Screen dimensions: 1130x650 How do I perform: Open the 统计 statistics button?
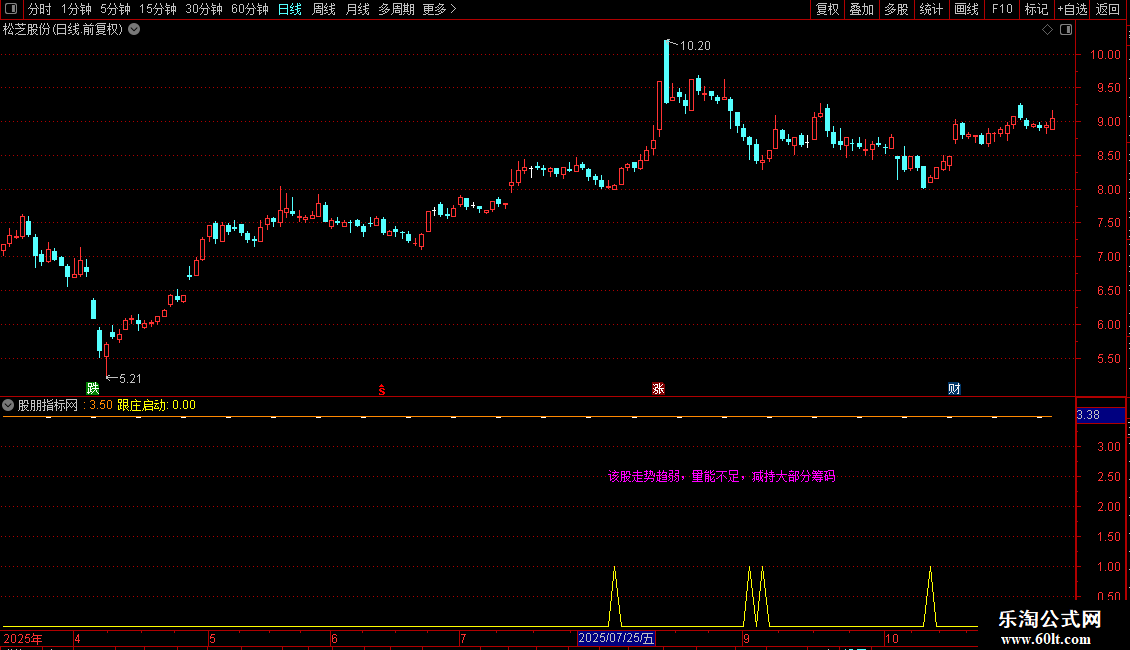[931, 9]
